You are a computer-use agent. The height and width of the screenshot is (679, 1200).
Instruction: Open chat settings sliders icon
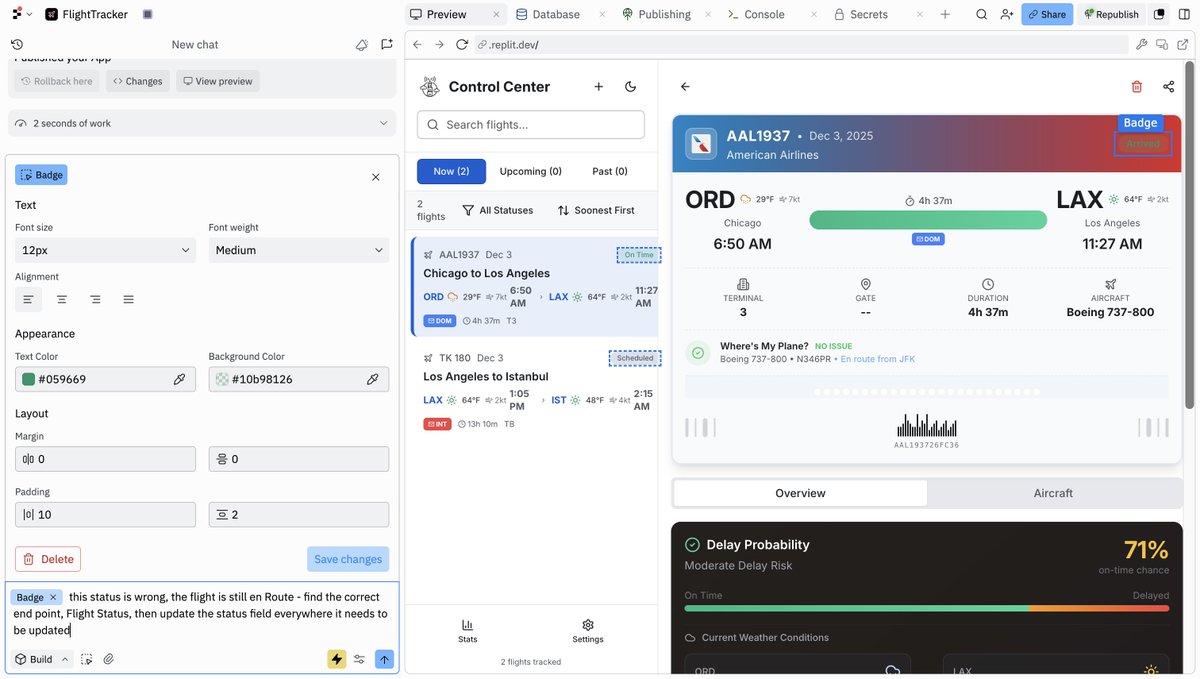360,659
